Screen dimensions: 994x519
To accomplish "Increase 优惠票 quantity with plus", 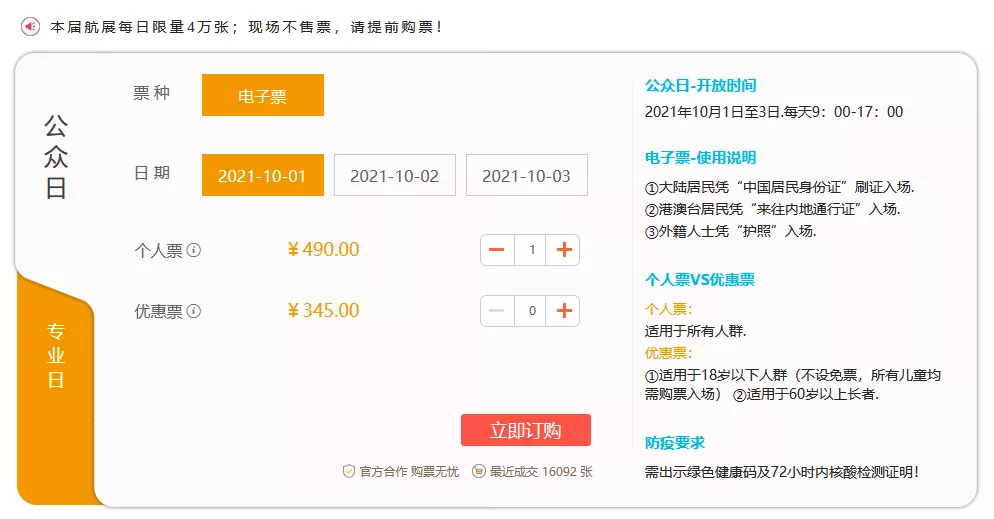I will tap(564, 311).
